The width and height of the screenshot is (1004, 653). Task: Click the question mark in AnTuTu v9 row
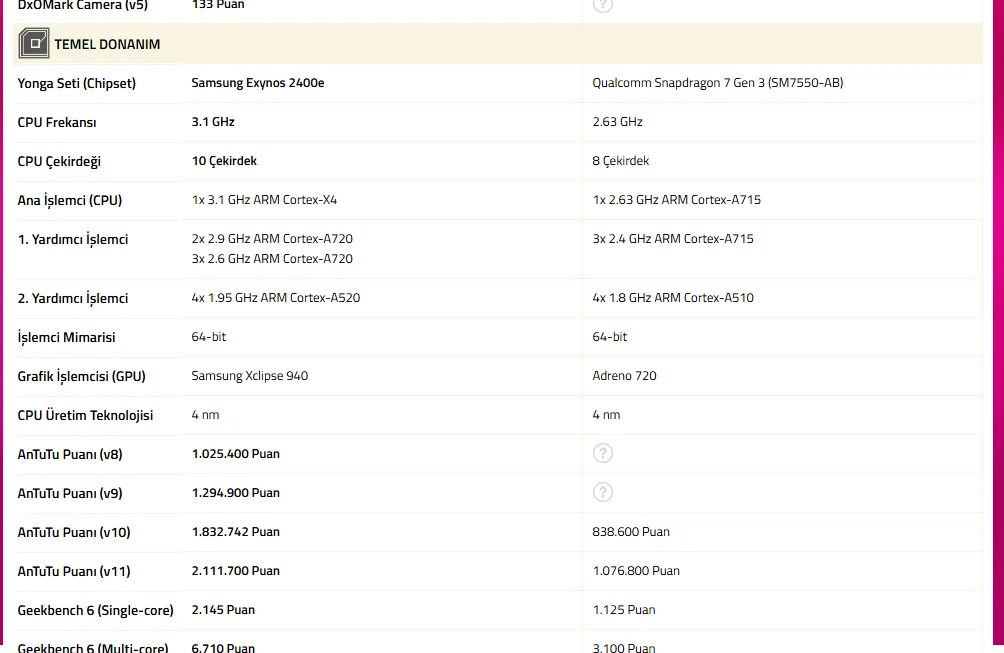click(603, 492)
